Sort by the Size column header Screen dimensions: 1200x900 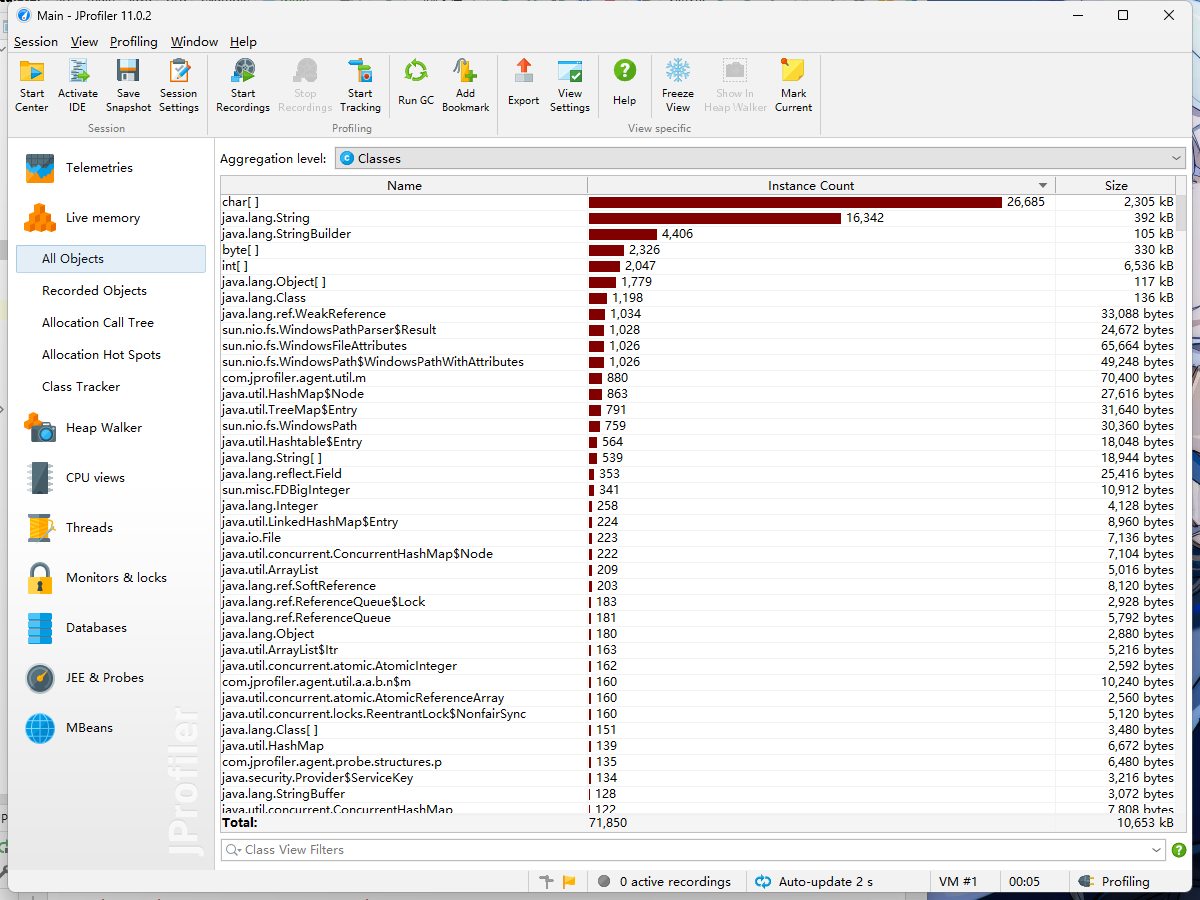(1116, 185)
